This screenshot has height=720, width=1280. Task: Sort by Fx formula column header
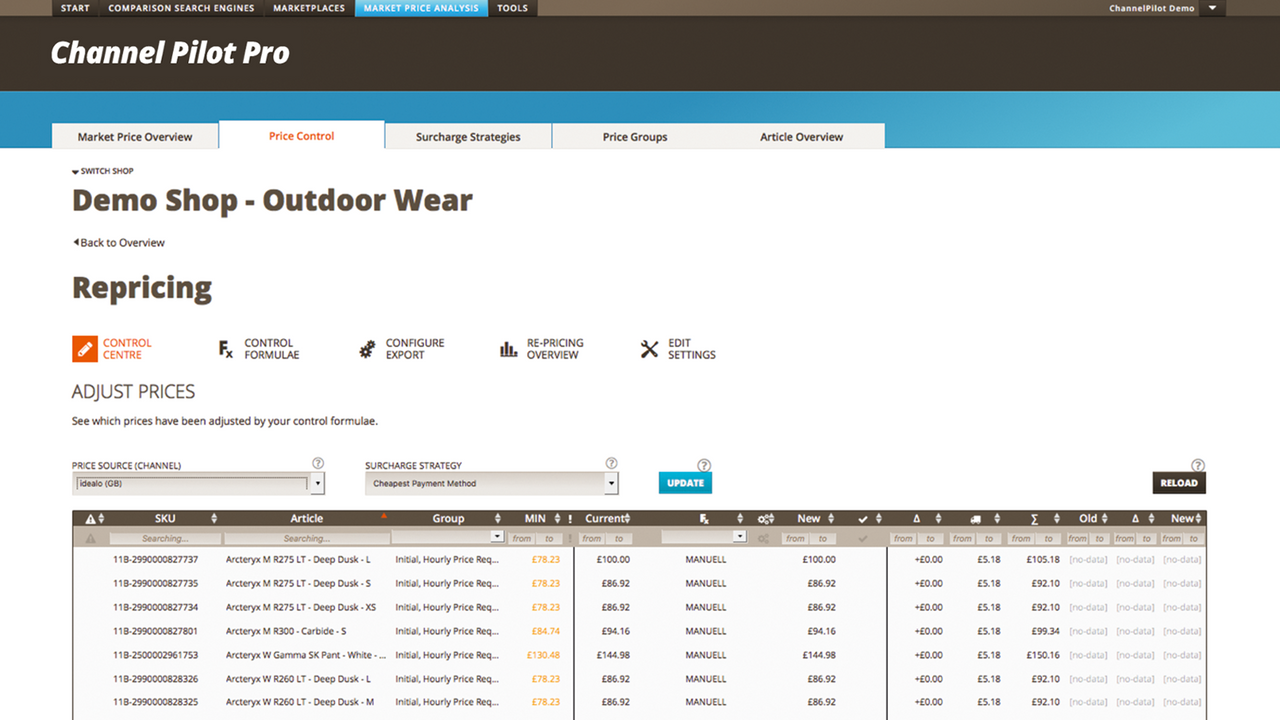(705, 519)
